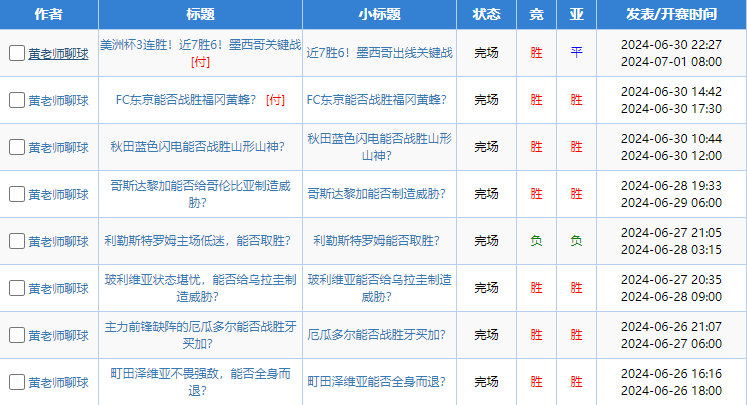Screen dimensions: 747x405
Task: Open author 黄老师聊球 in 利勒斯特罗姆 row
Action: [x=58, y=242]
